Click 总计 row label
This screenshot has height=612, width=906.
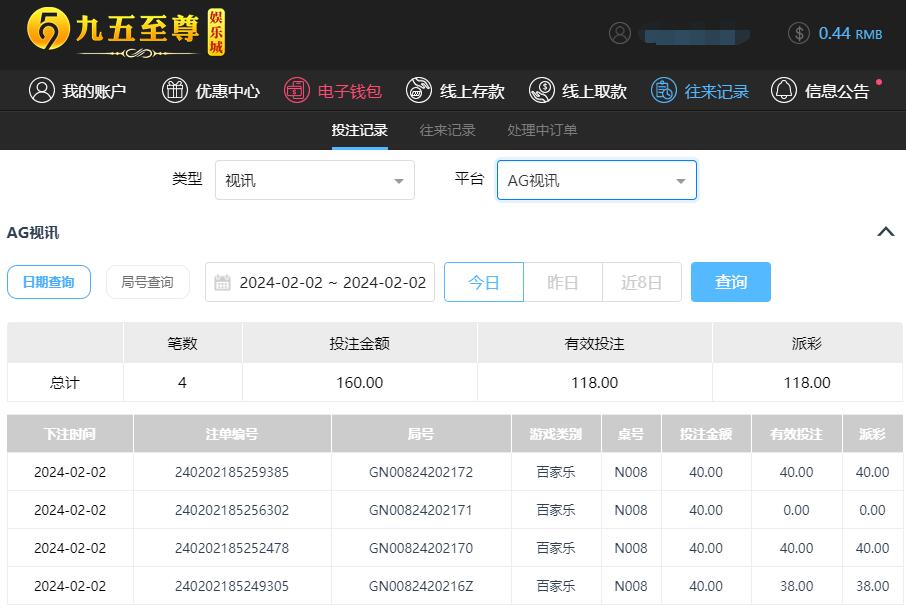(64, 383)
